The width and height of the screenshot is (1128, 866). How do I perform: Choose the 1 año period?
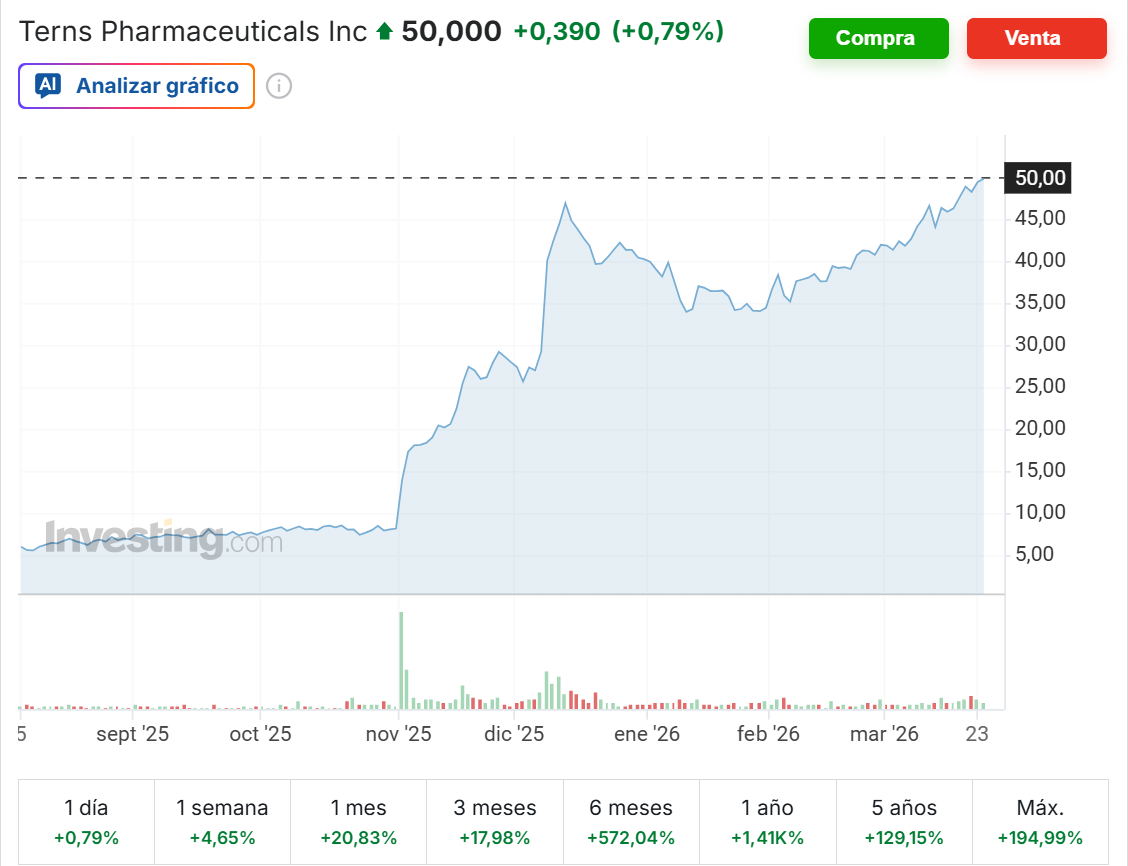(767, 822)
